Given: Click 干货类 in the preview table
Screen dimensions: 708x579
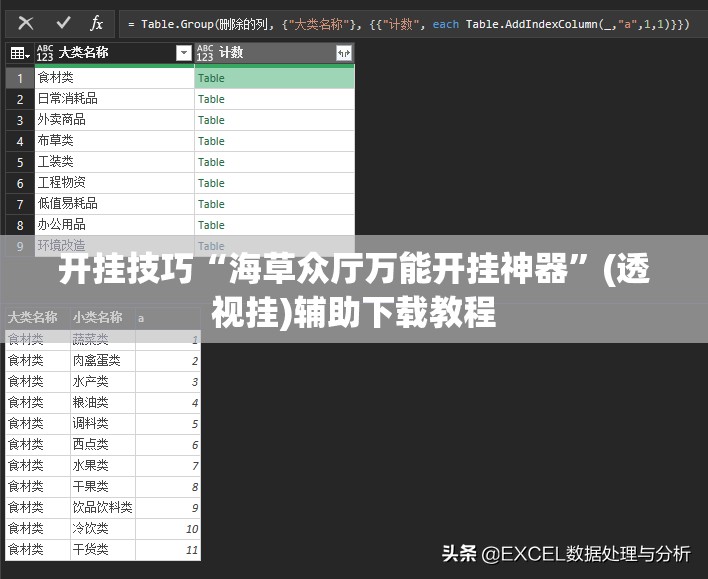Looking at the screenshot, I should [90, 550].
